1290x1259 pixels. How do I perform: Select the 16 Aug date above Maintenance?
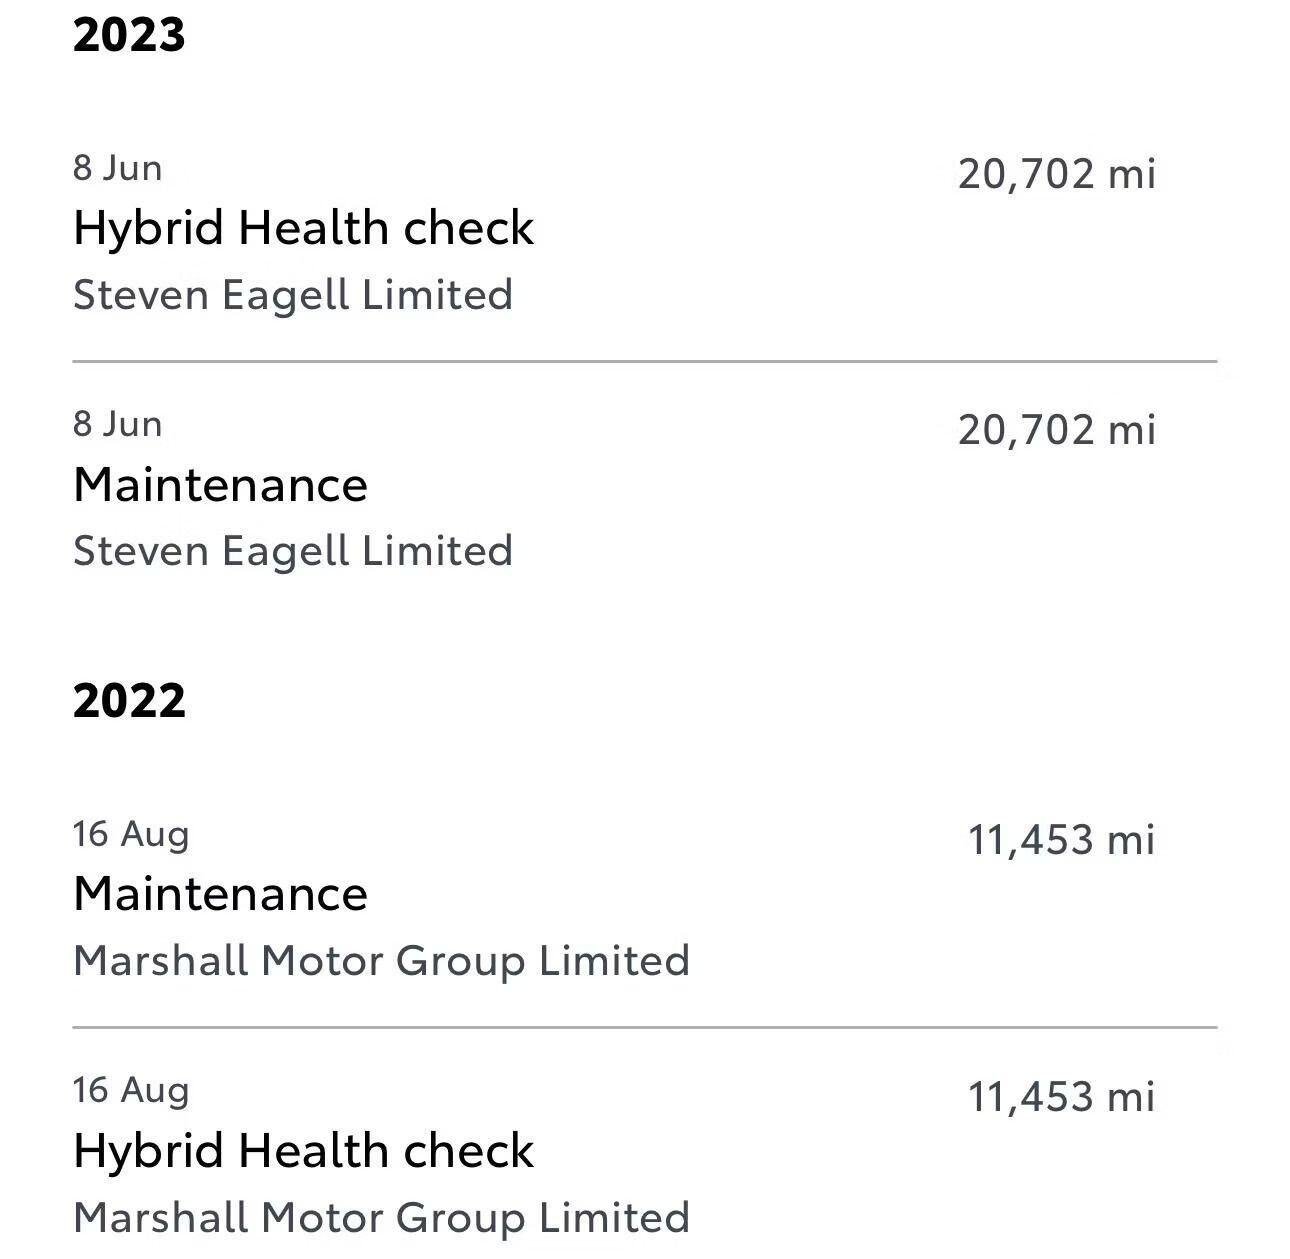pyautogui.click(x=130, y=834)
